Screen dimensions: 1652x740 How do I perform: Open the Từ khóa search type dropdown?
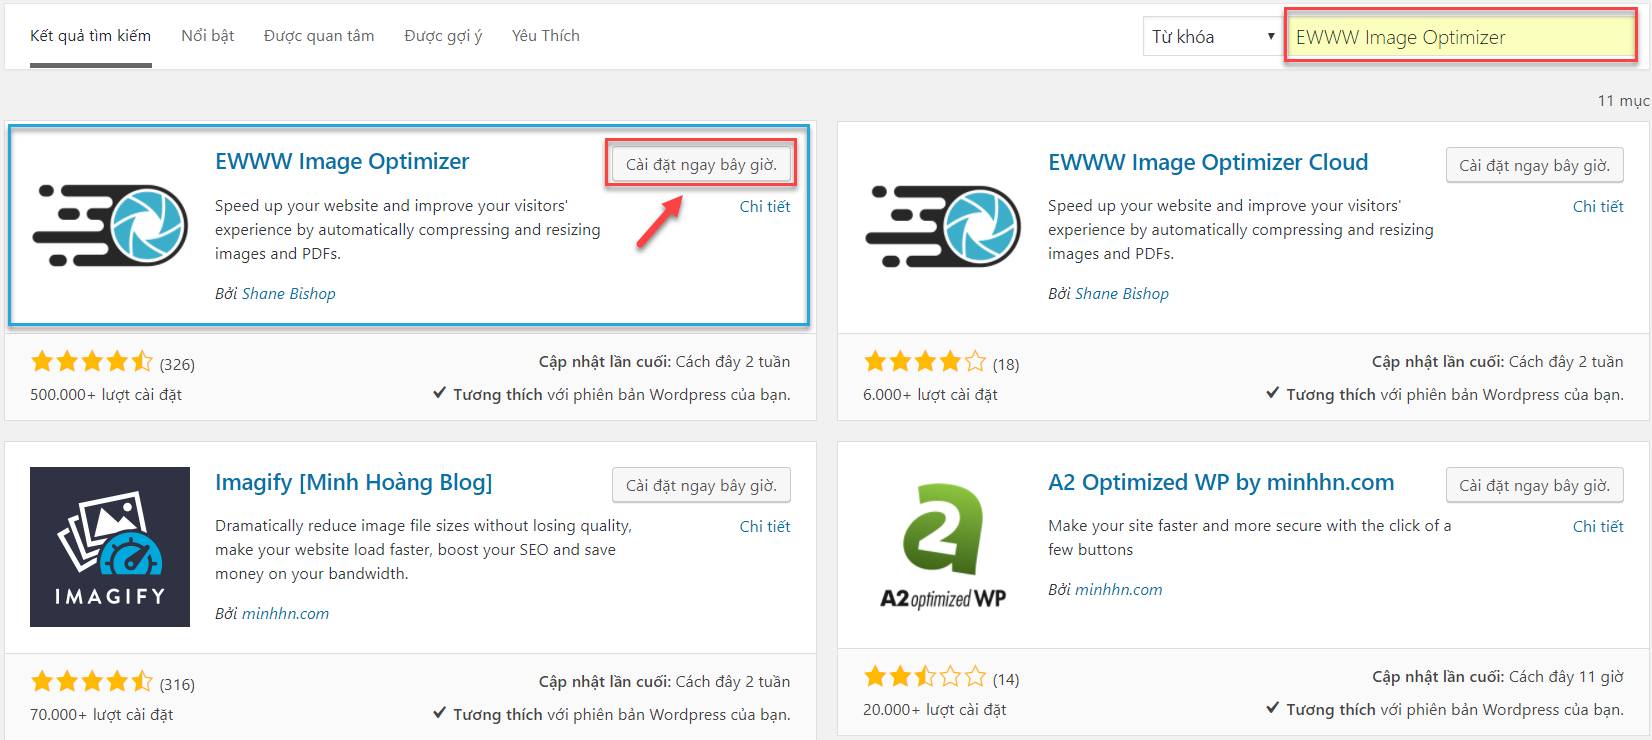pos(1213,37)
